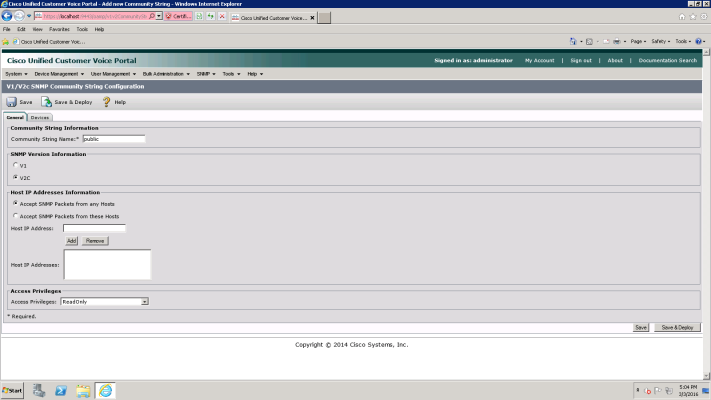Close the Cisco Unified Customer Voice tab
711x400 pixels.
(312, 18)
